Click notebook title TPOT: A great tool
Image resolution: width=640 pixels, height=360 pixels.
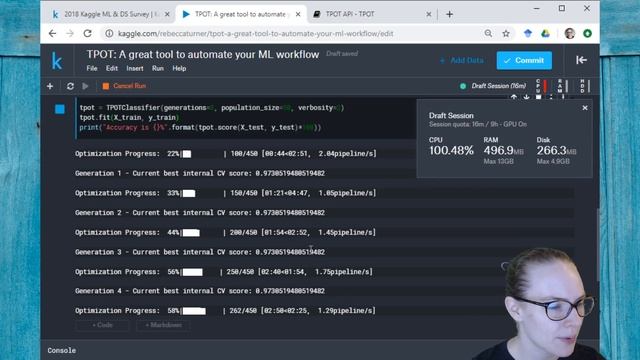(x=202, y=55)
